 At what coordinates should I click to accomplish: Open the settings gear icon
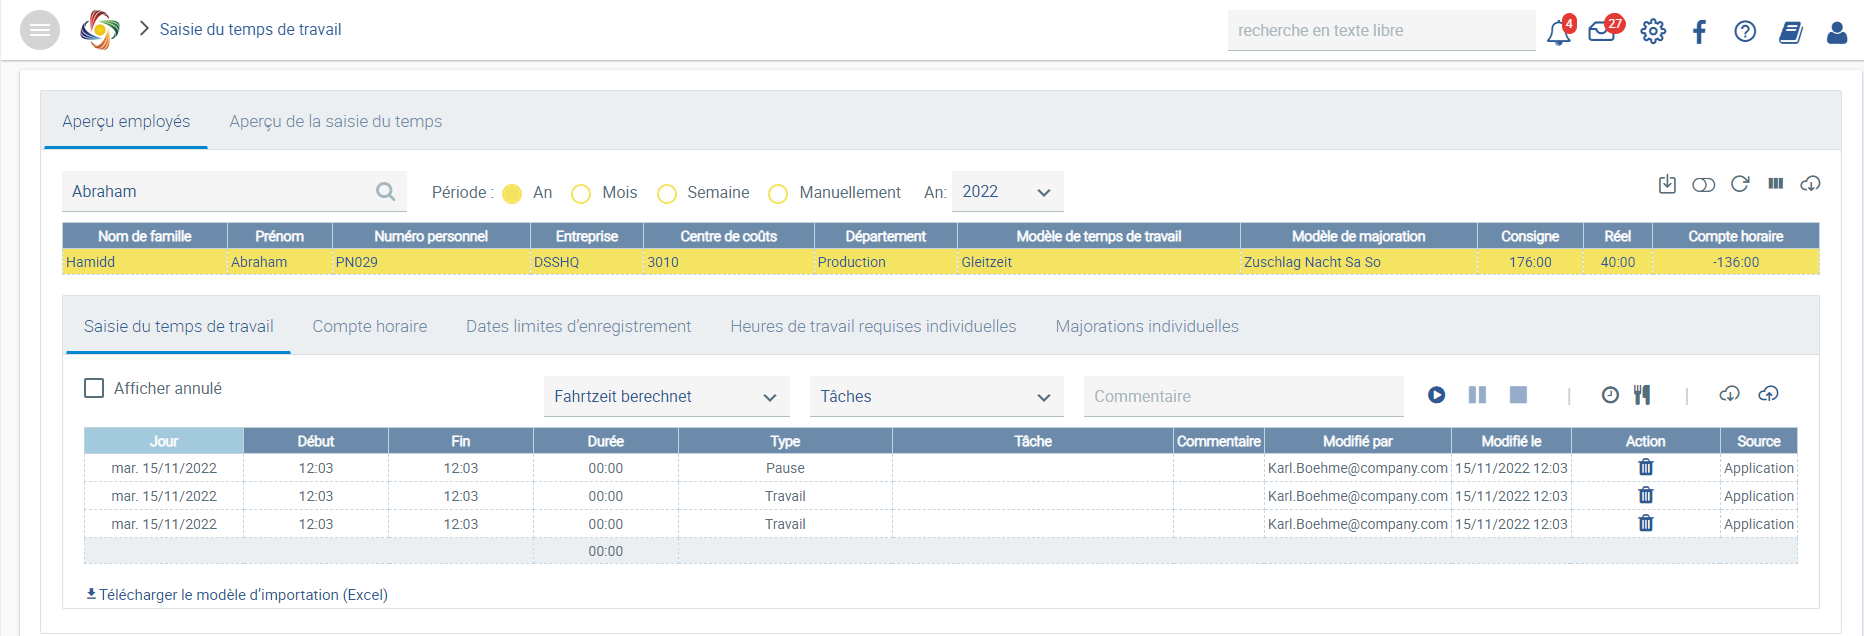click(1653, 32)
